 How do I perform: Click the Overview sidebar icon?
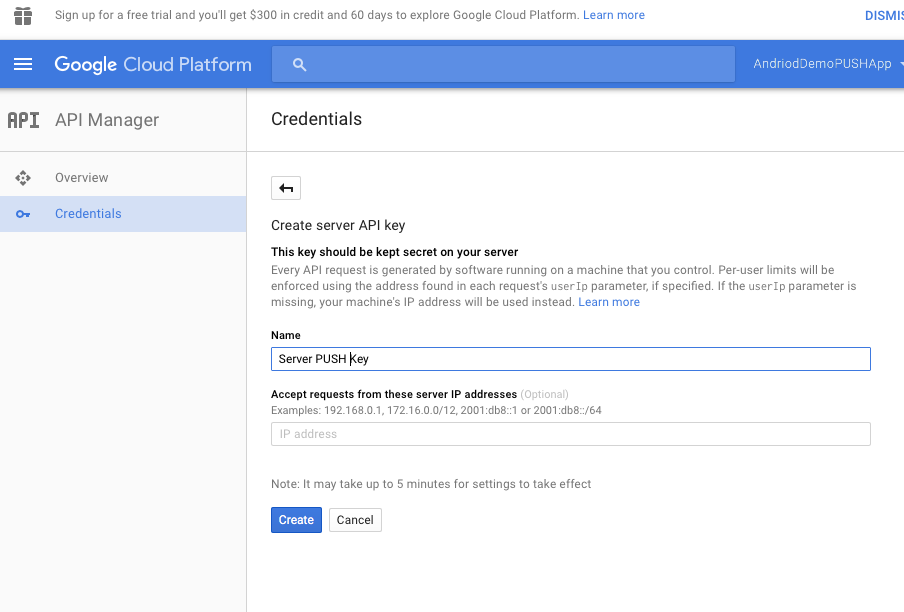point(23,178)
